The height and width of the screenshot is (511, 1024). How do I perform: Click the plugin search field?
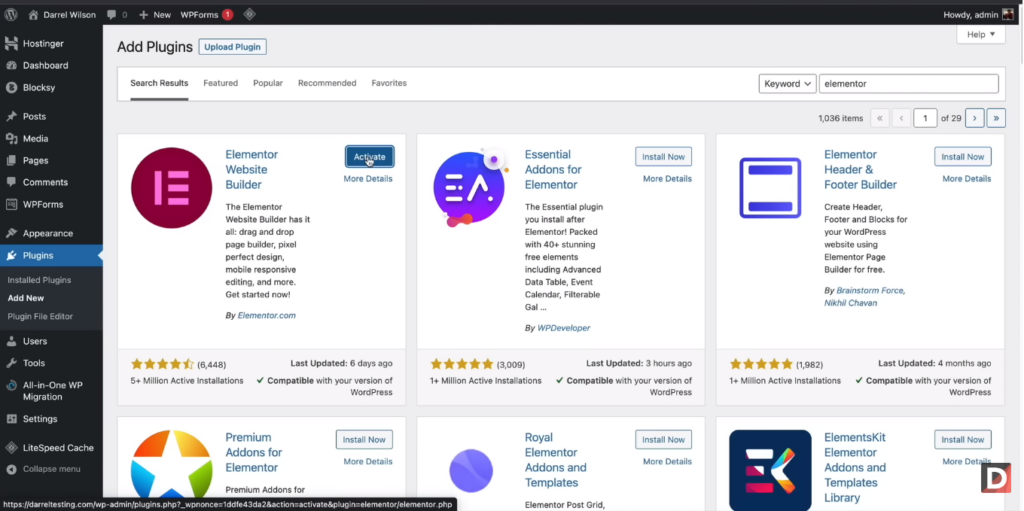(908, 84)
